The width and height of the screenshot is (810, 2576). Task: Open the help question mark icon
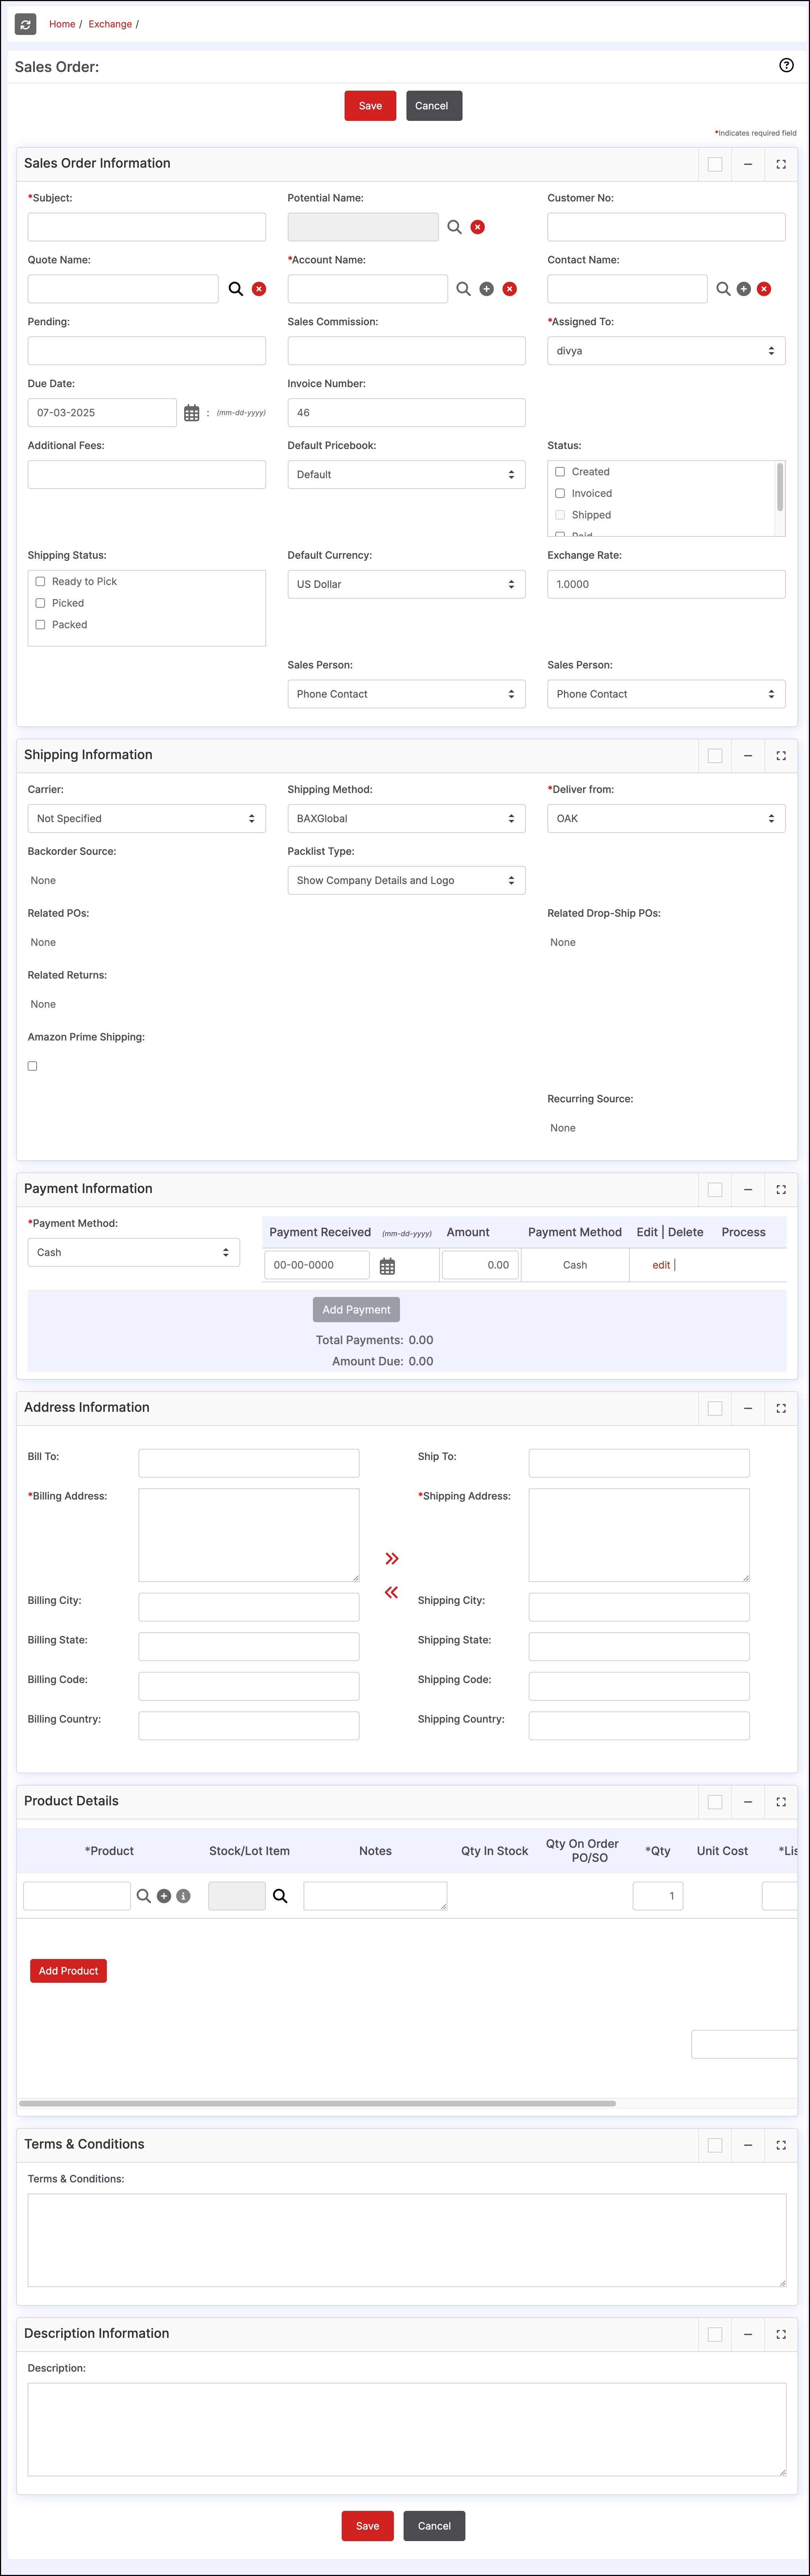786,65
